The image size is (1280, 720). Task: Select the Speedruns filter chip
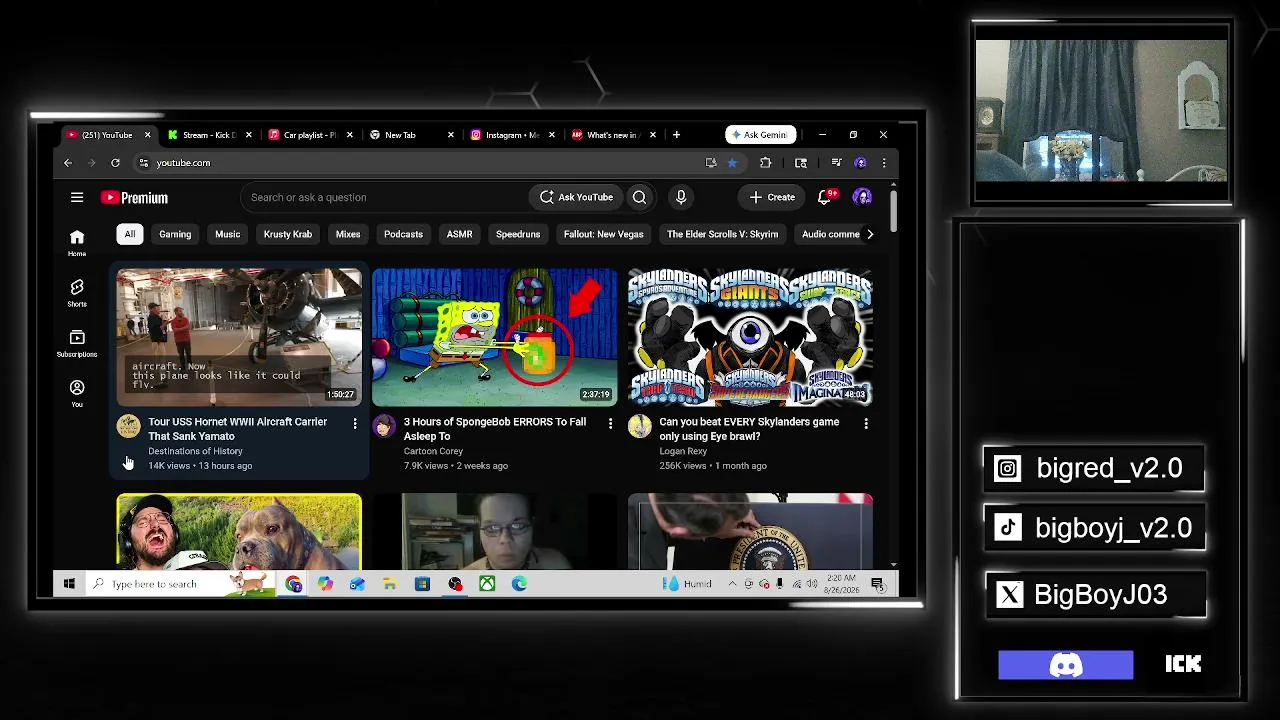(x=518, y=234)
